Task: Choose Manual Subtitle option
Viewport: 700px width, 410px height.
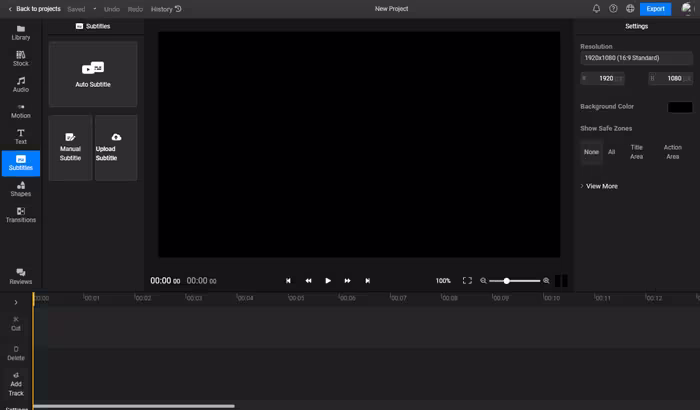Action: (x=71, y=148)
